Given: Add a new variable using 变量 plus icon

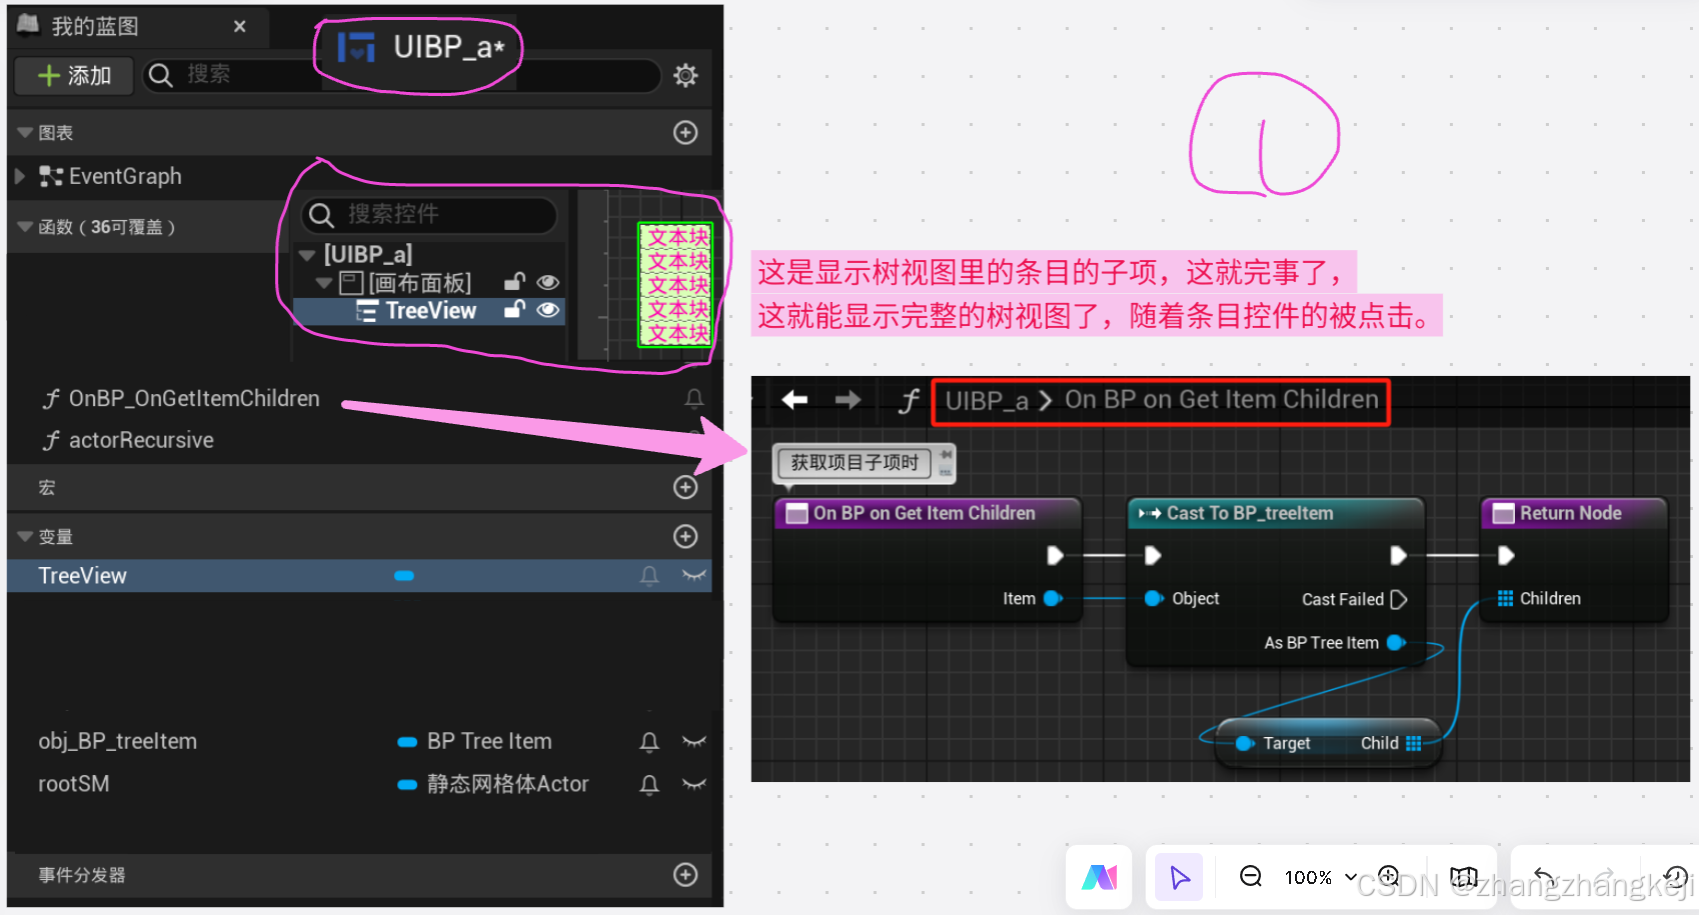Looking at the screenshot, I should tap(686, 536).
